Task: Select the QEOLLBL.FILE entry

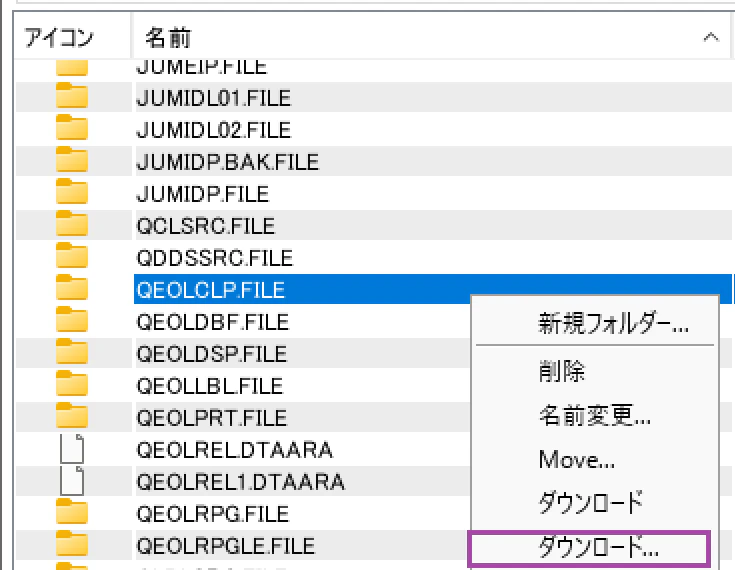Action: tap(210, 385)
